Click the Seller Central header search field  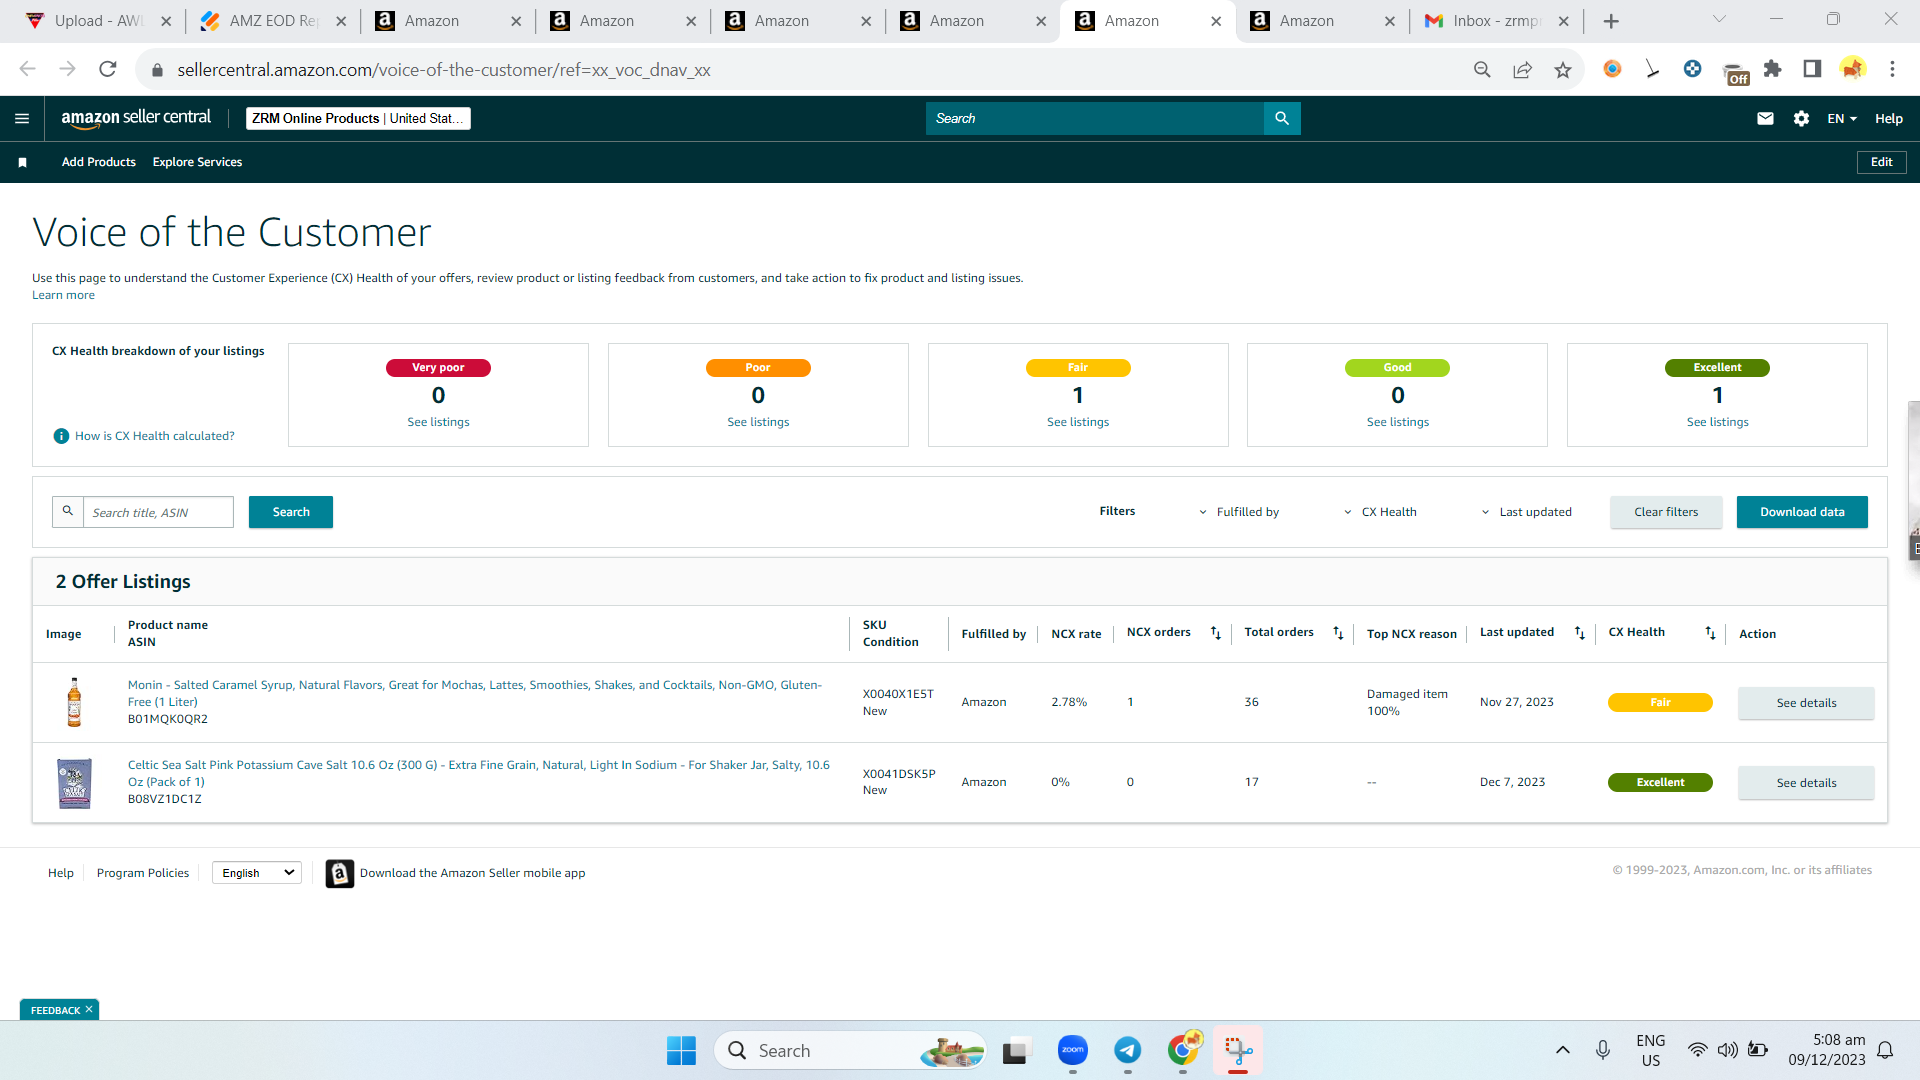point(1095,118)
